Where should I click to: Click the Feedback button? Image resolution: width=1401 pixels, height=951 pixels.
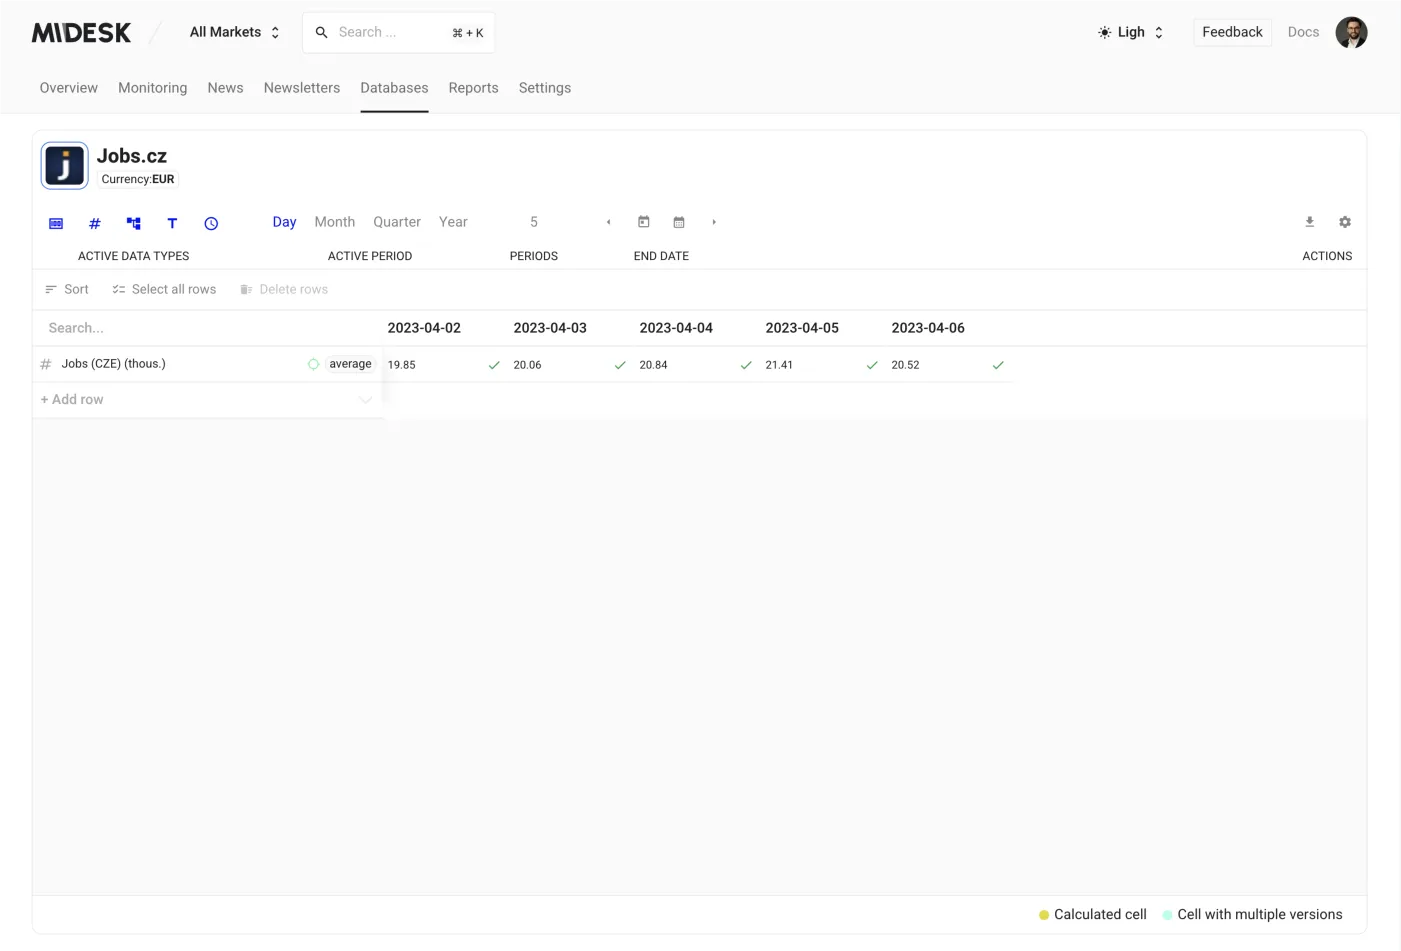(x=1232, y=32)
